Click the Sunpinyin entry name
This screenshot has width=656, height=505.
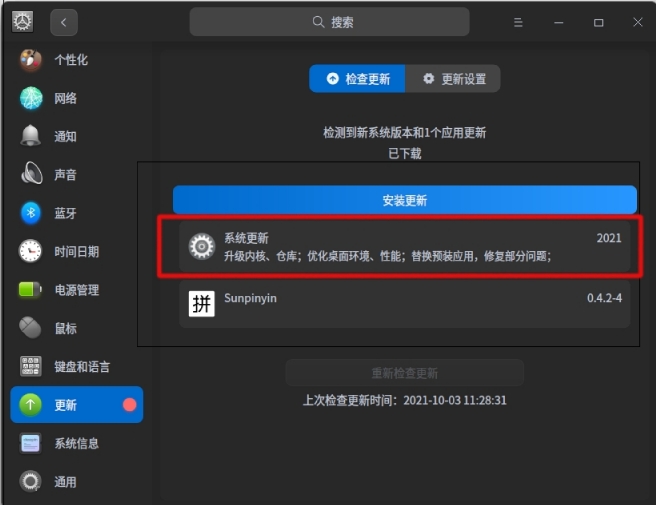coord(250,298)
